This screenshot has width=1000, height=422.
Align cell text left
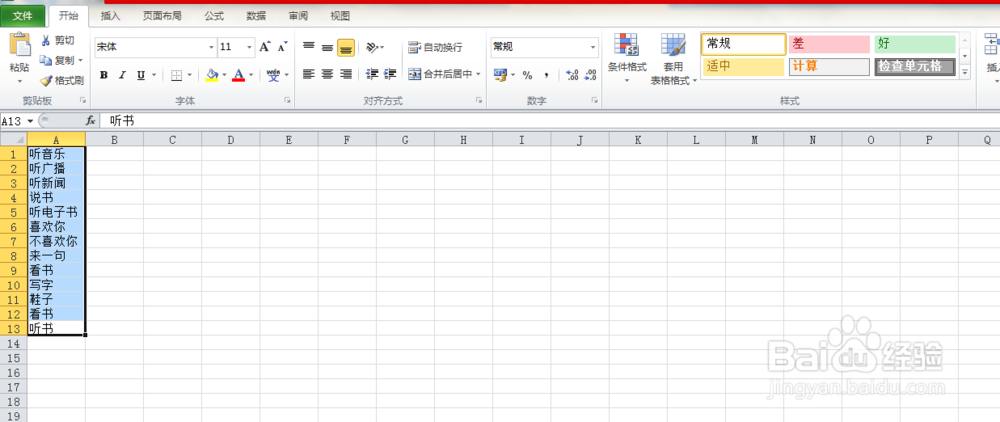coord(309,74)
